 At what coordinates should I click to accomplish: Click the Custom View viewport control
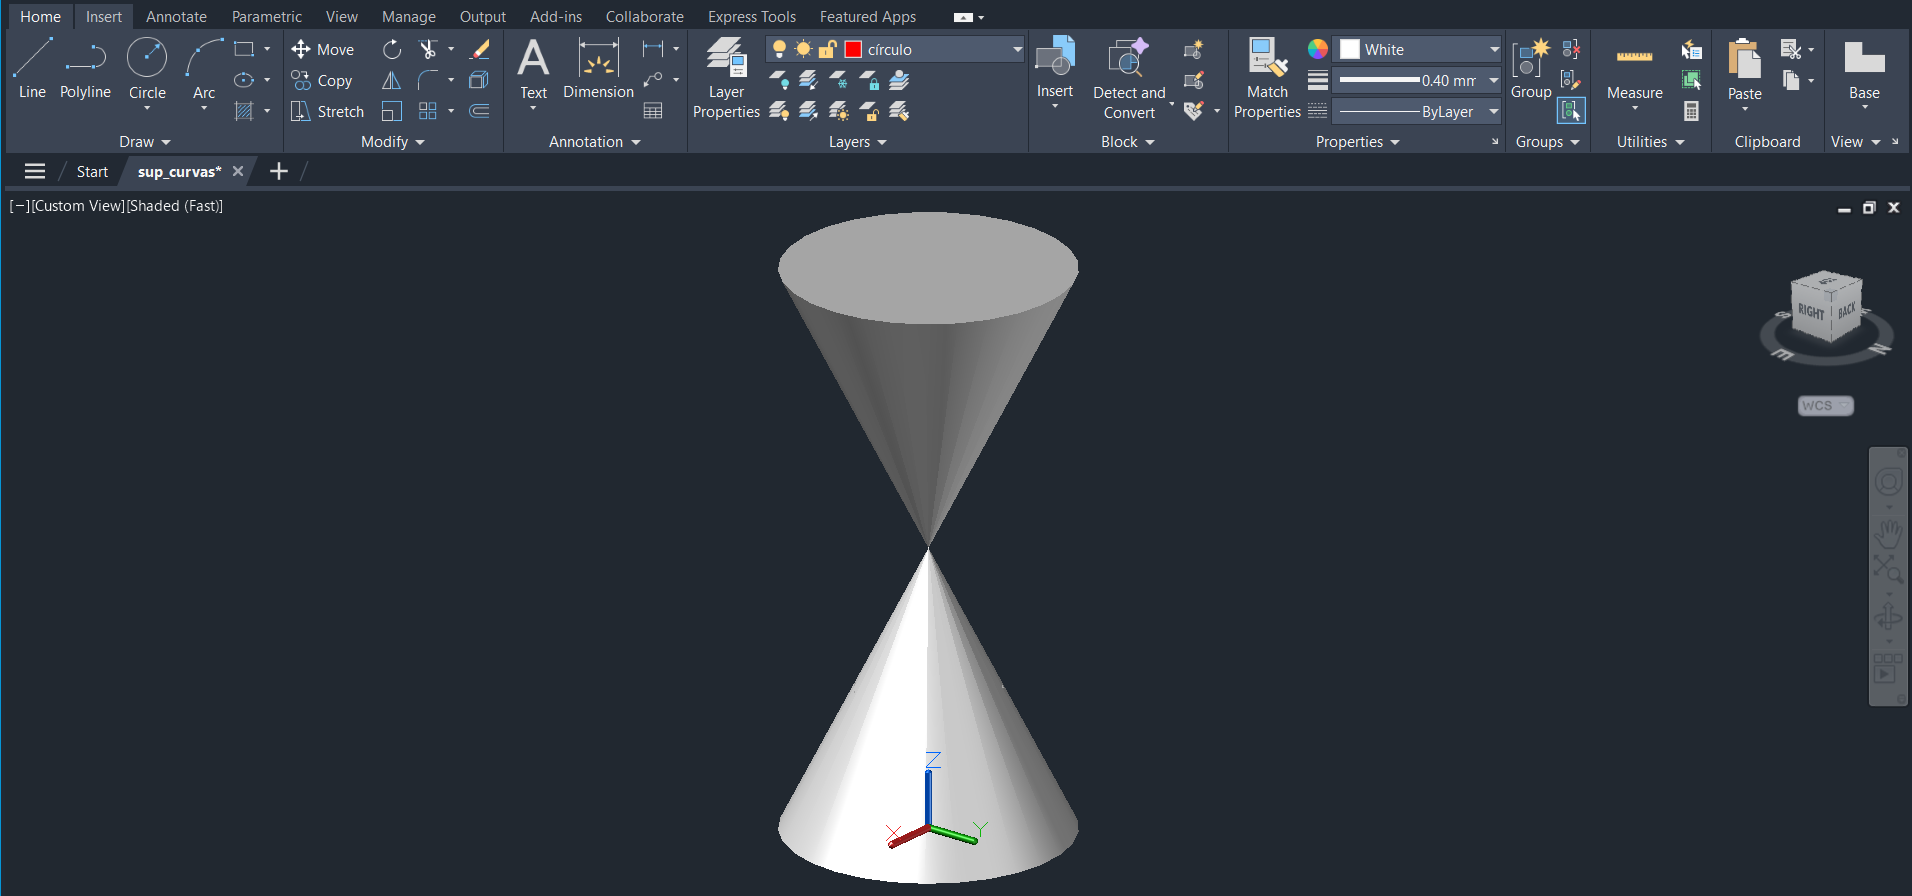coord(79,206)
